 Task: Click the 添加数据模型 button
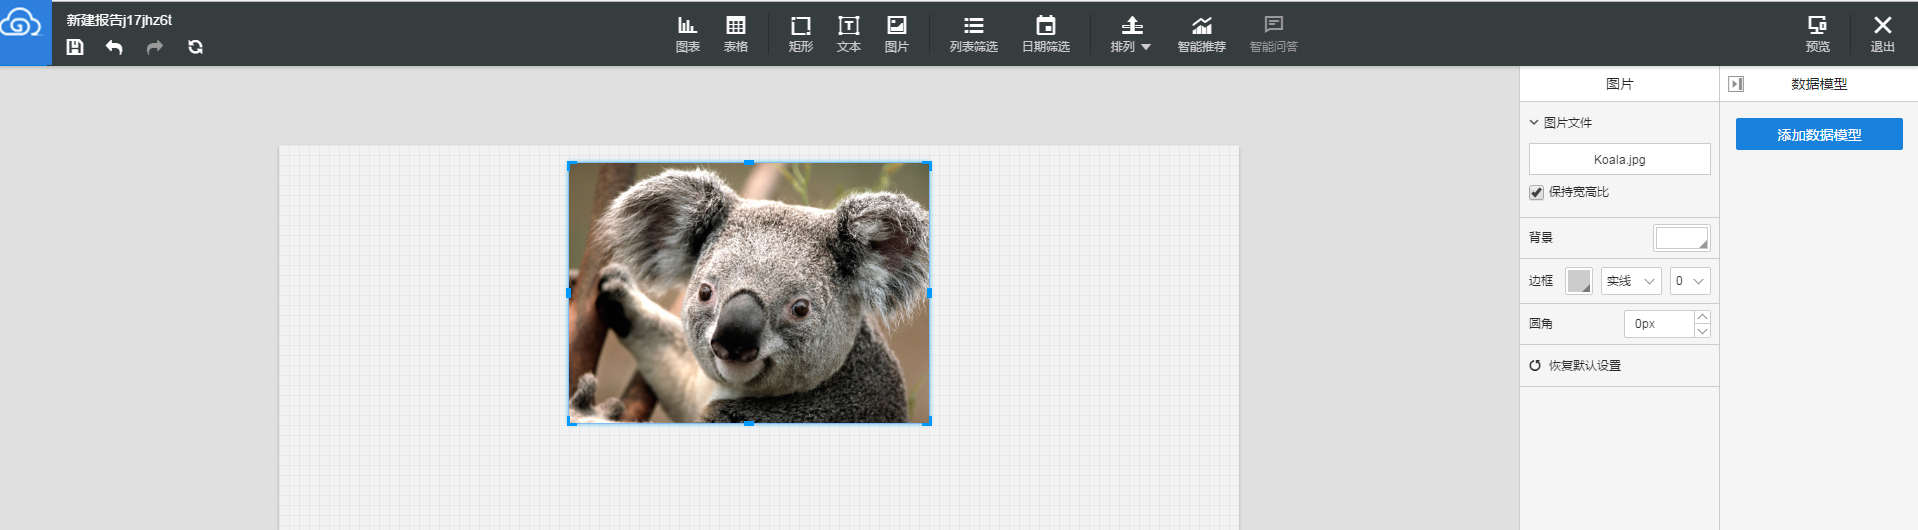click(1819, 134)
